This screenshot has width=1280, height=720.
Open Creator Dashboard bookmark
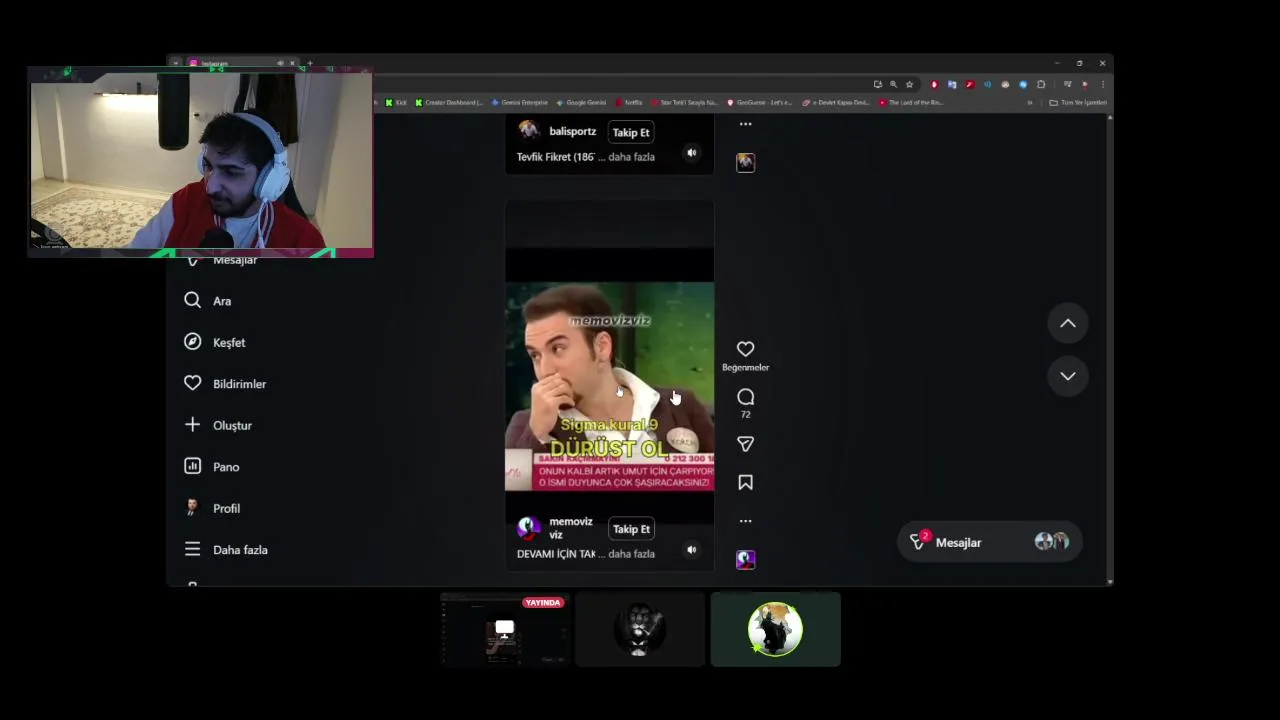pos(449,102)
